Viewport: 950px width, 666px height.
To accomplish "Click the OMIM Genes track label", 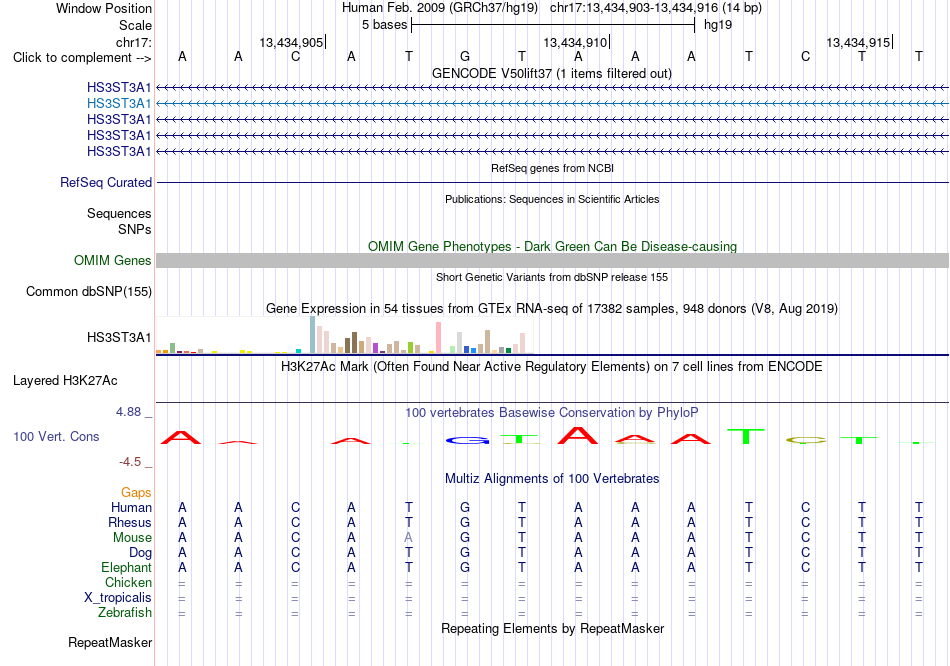I will click(113, 261).
